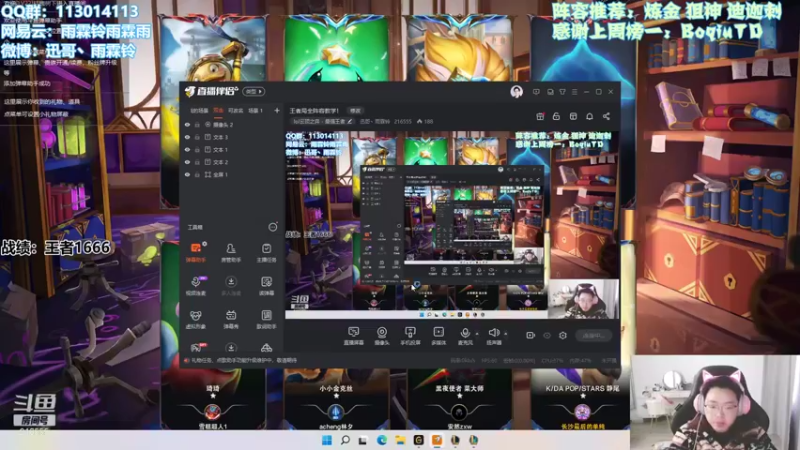Click the start/stop live button
Screen dimensions: 800x450
pos(593,335)
